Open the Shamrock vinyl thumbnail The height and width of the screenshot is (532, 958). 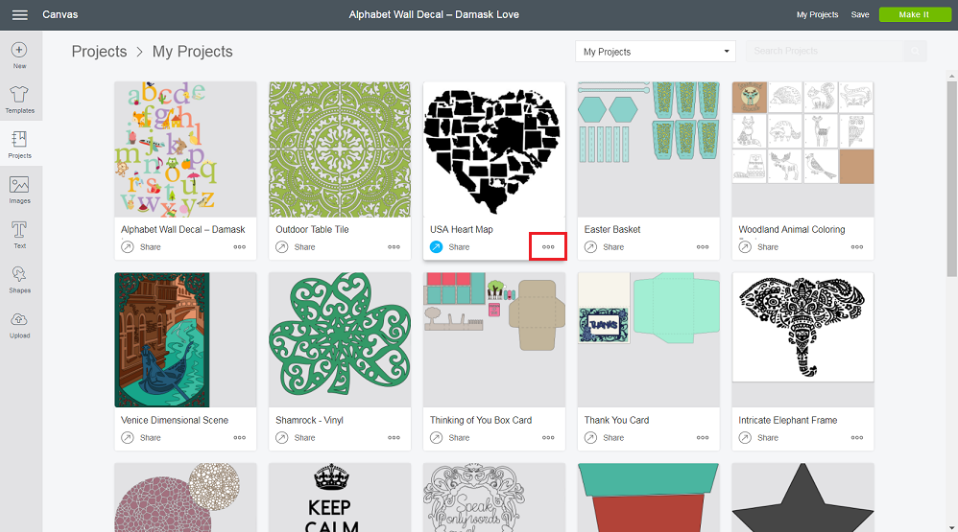pos(340,340)
